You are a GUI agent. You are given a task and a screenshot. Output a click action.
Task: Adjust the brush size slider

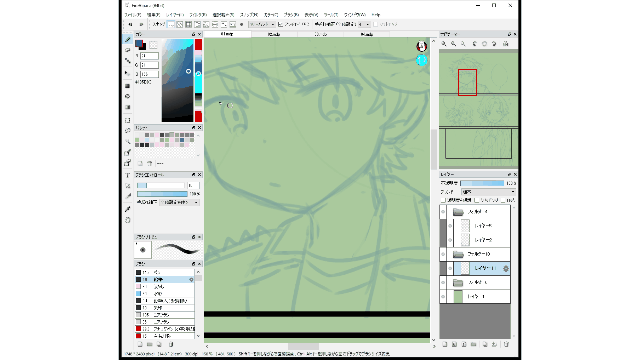(x=161, y=185)
